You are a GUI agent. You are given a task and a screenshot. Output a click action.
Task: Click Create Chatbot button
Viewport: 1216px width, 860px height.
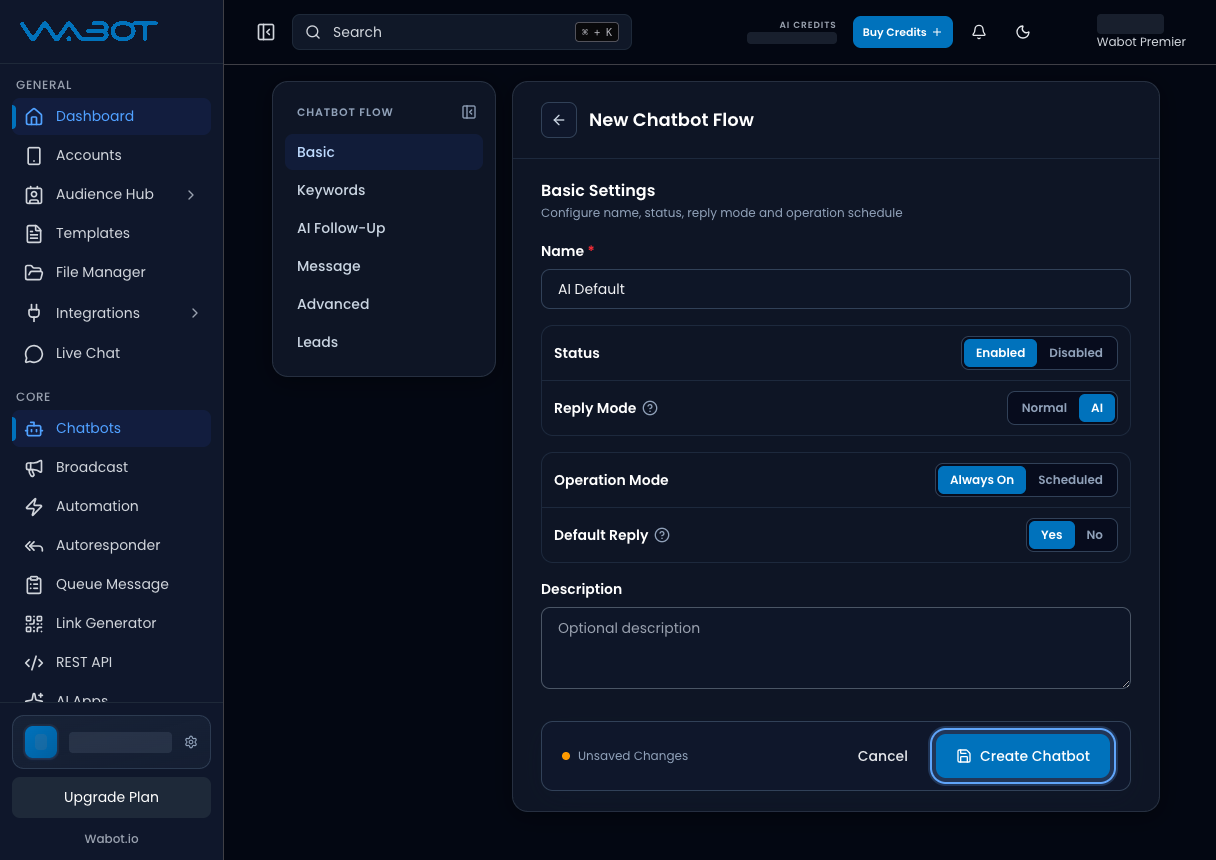1024,756
